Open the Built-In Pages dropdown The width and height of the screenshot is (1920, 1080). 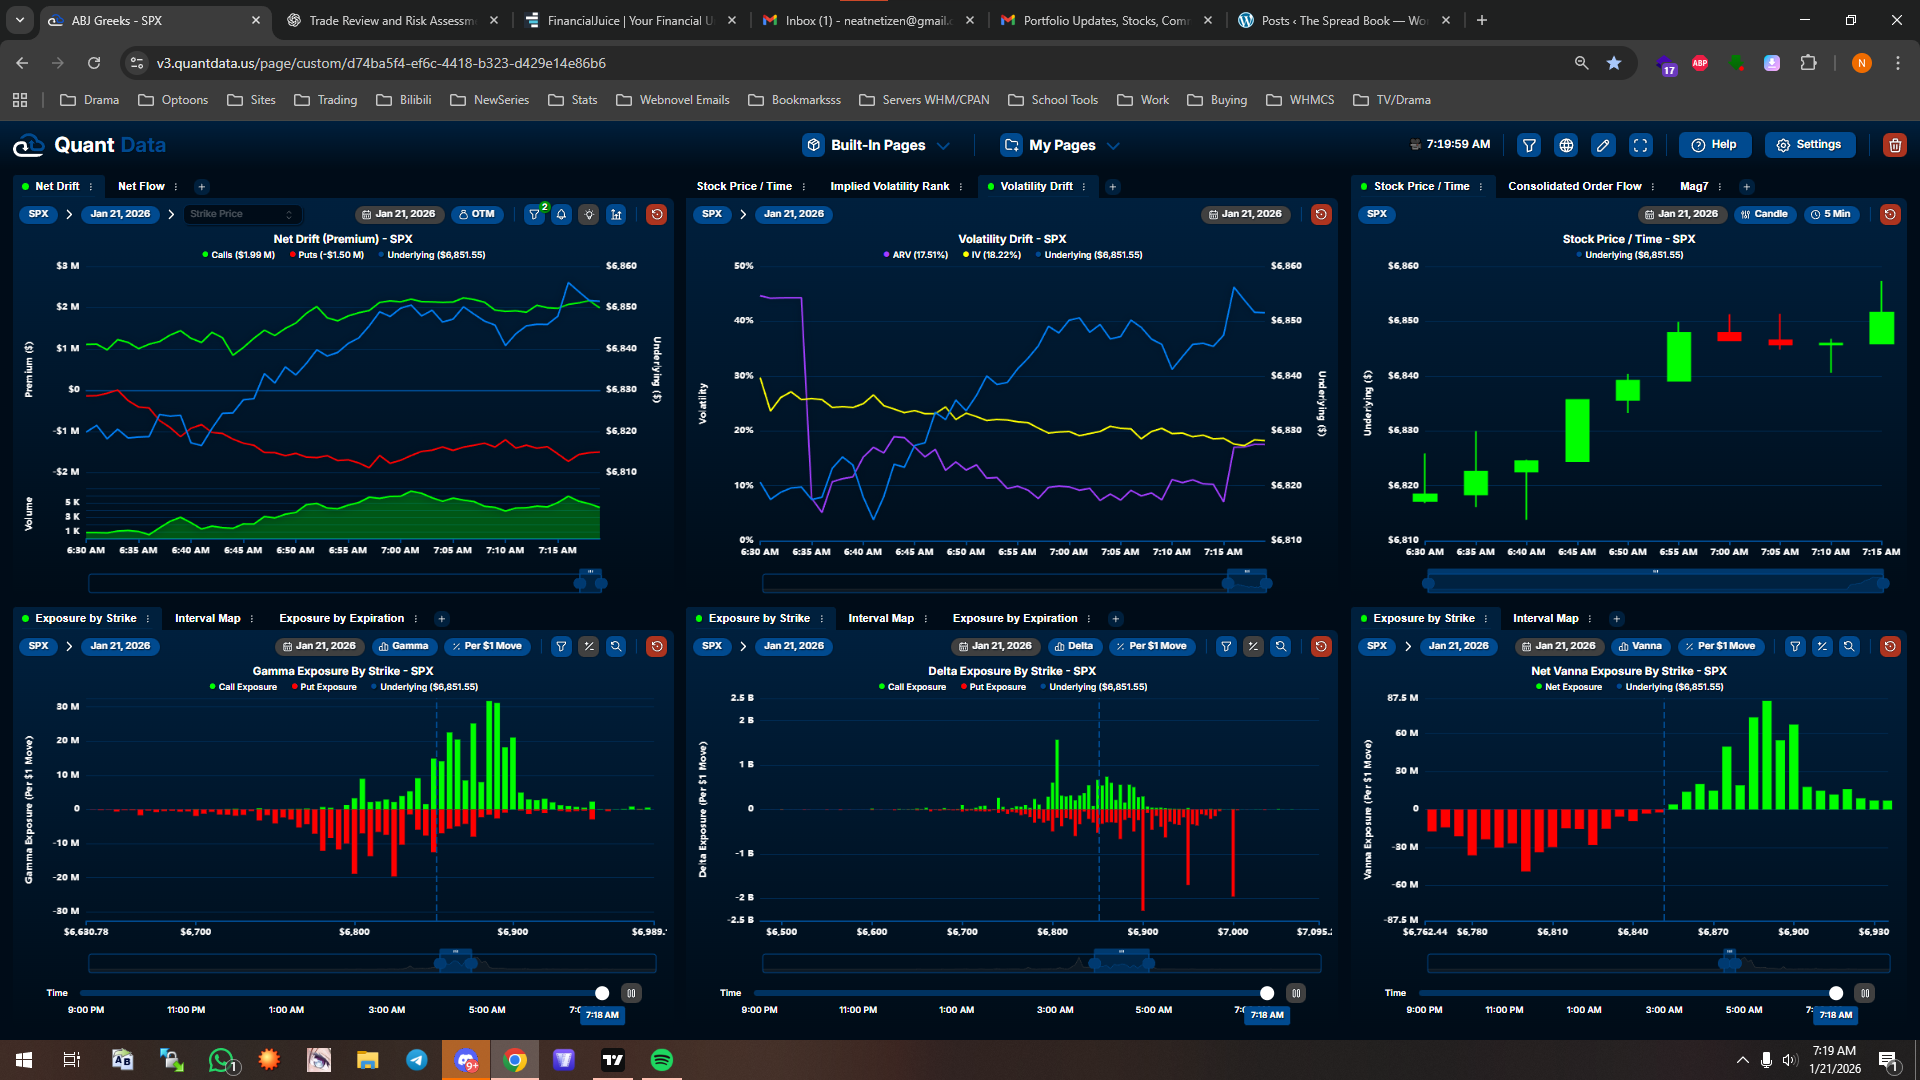click(x=876, y=145)
